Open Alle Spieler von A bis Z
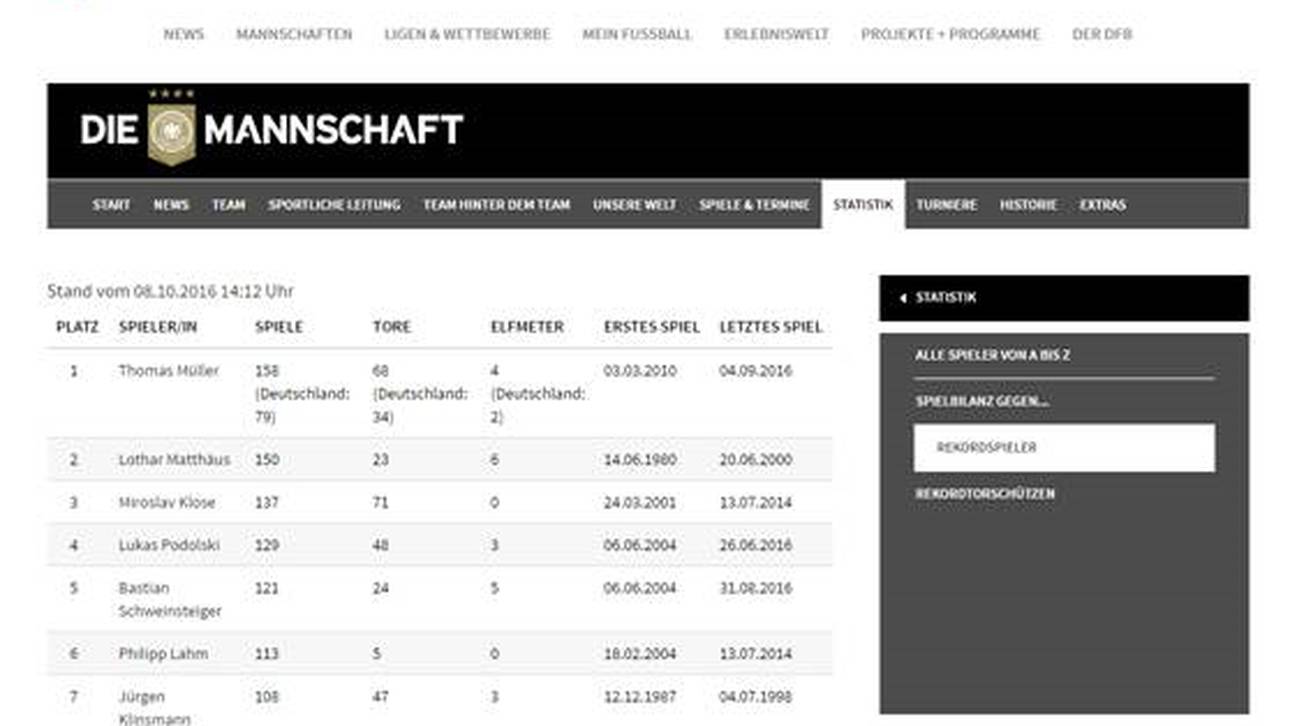This screenshot has height=726, width=1290. pyautogui.click(x=992, y=355)
